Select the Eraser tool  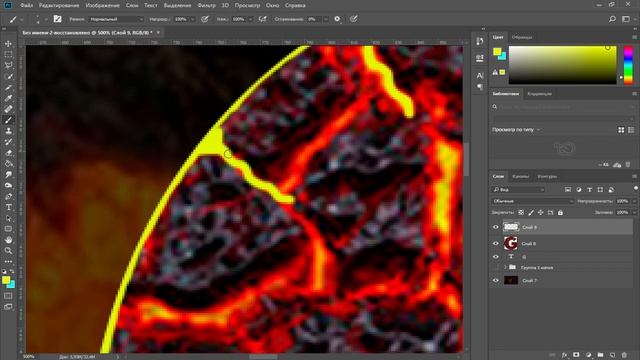[8, 153]
